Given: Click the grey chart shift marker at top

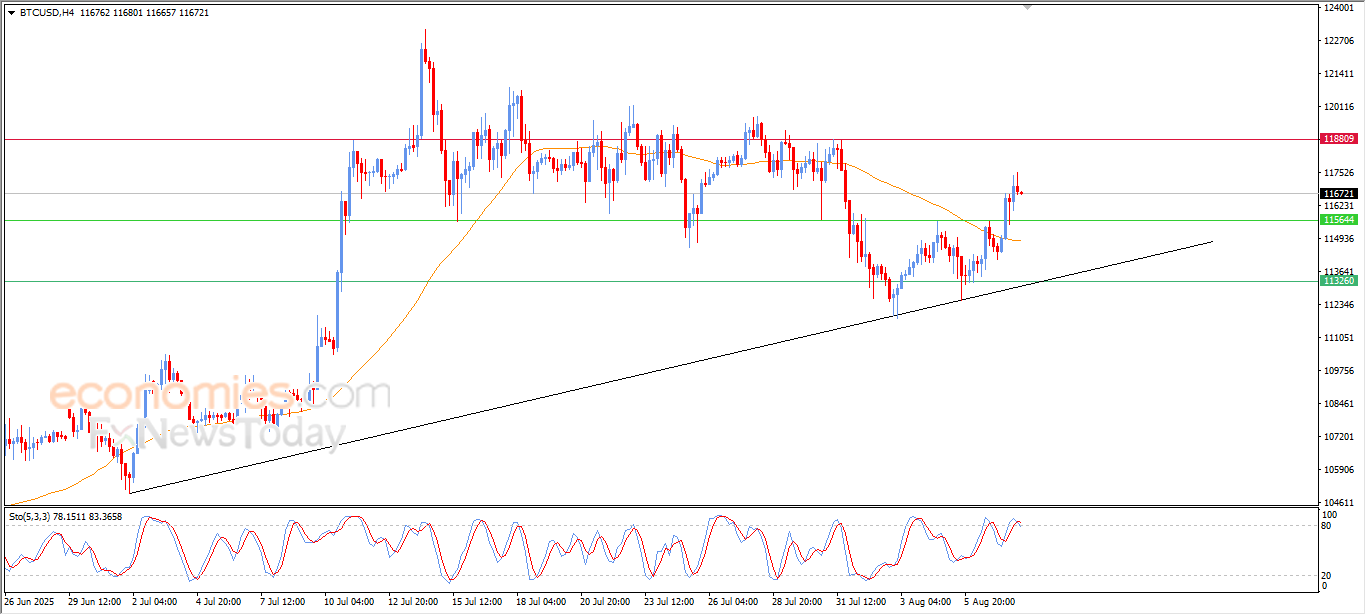Looking at the screenshot, I should click(1028, 7).
